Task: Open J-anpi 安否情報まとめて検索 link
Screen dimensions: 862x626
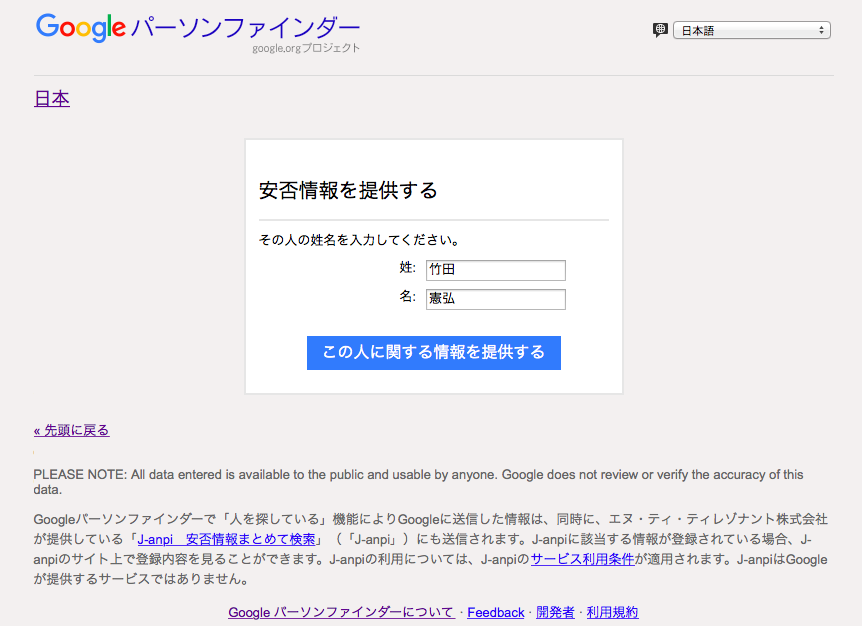Action: 226,539
